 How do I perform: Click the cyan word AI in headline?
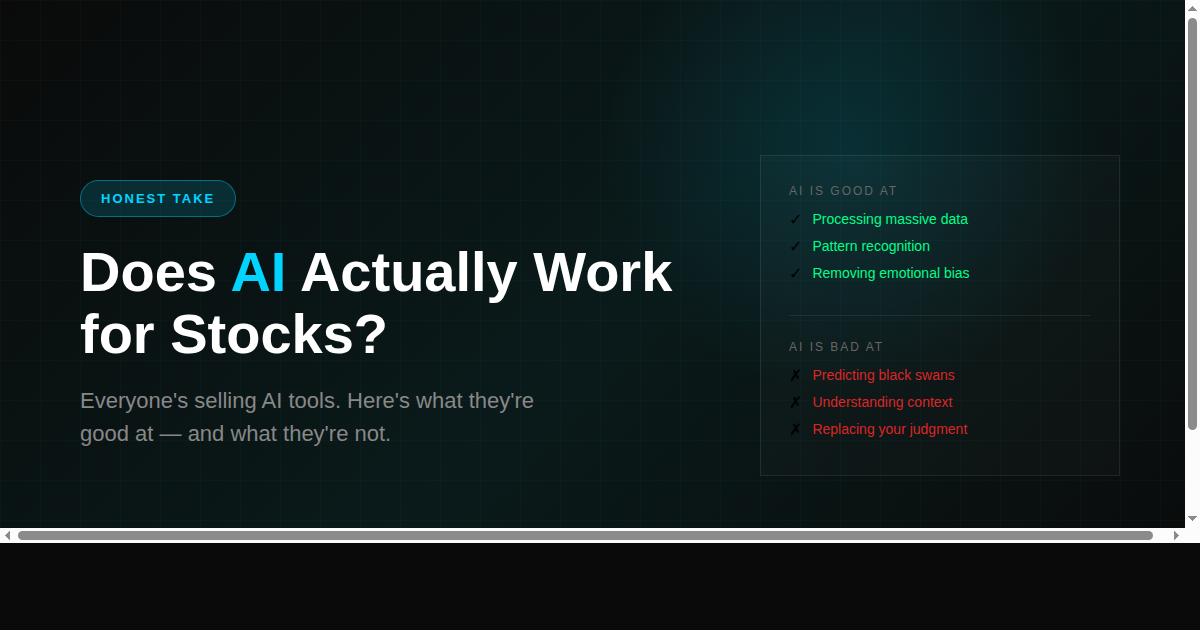pos(258,272)
